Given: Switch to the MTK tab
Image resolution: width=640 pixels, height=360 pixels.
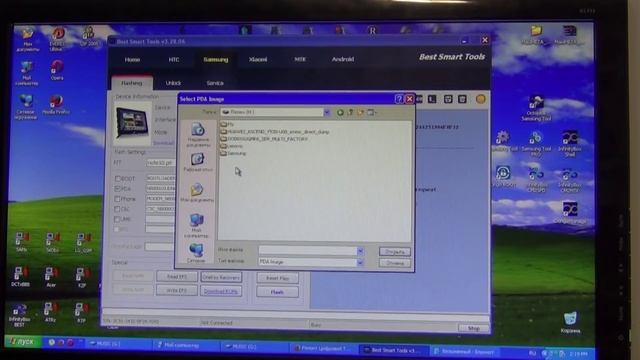Looking at the screenshot, I should tap(300, 60).
